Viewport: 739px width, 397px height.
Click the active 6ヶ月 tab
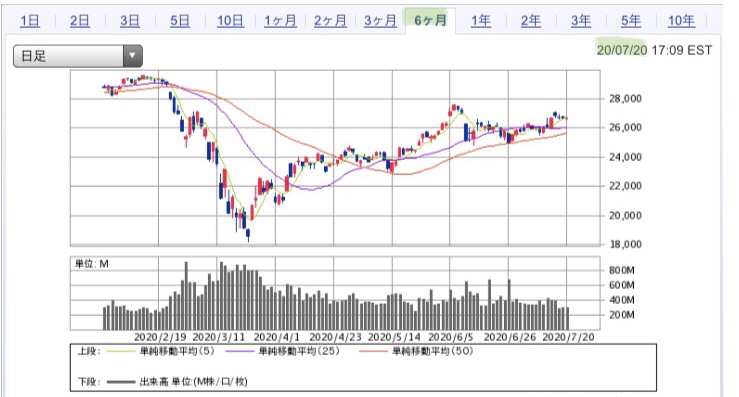tap(430, 21)
